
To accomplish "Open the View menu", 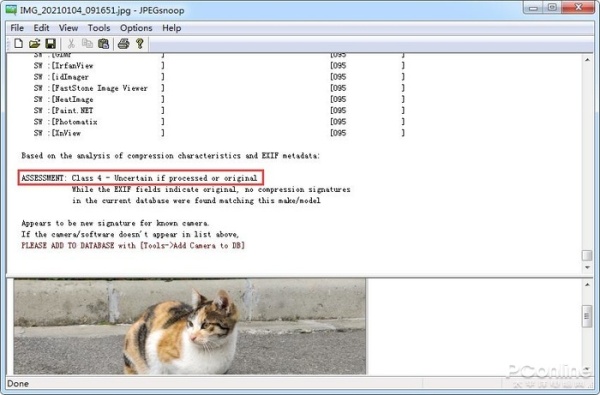I will pos(68,28).
